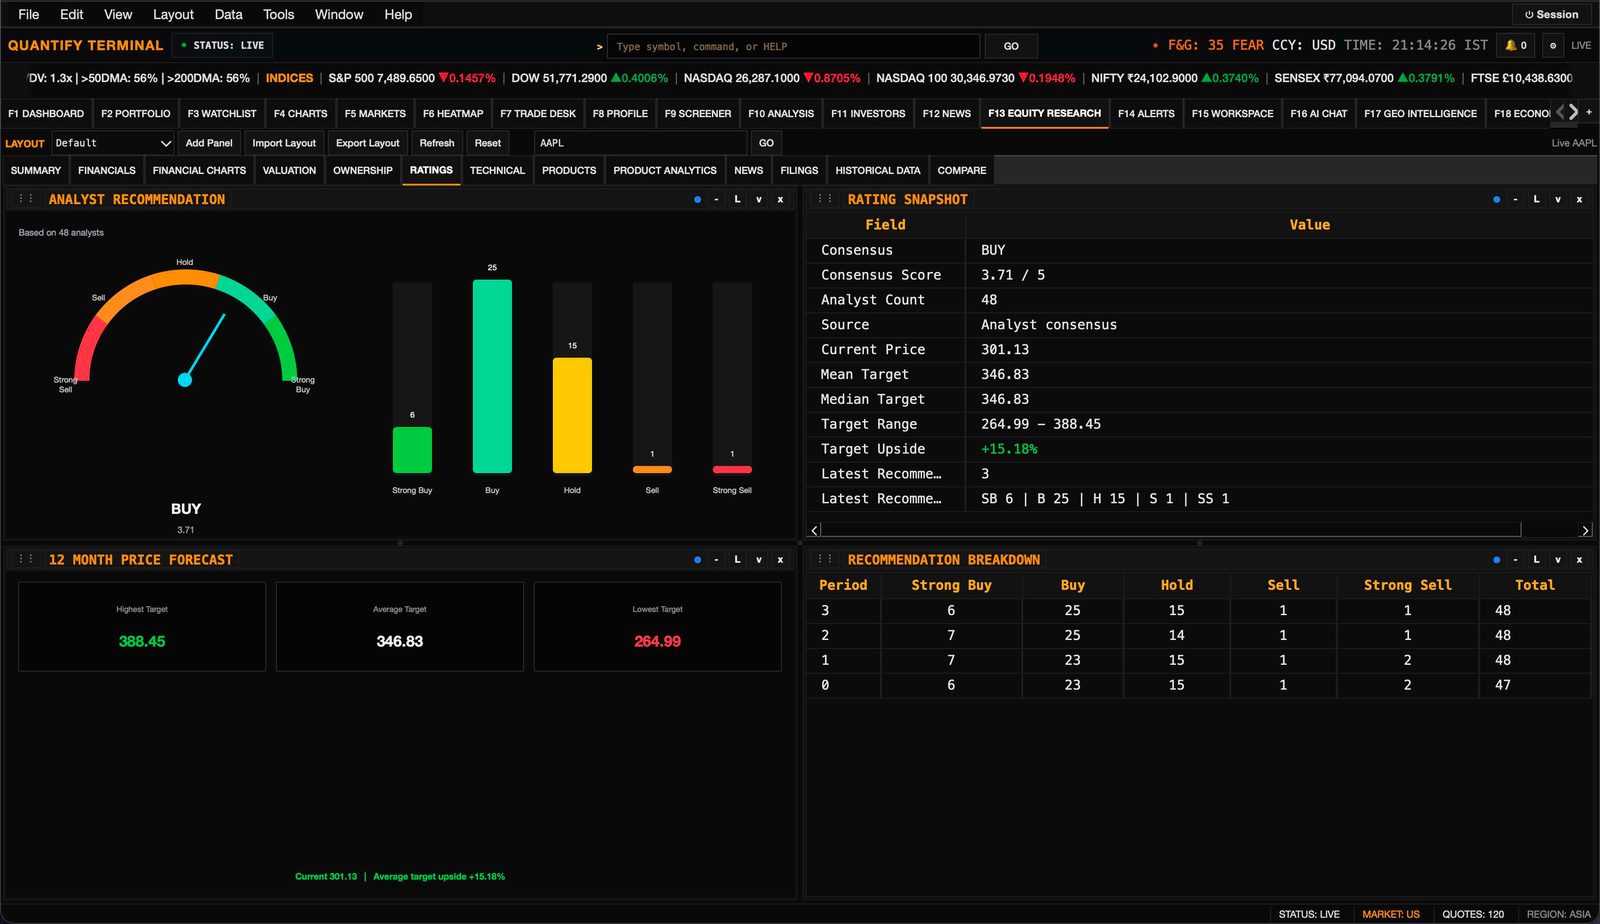The height and width of the screenshot is (924, 1600).
Task: Click the L button on Analyst Recommendation panel
Action: pos(737,199)
